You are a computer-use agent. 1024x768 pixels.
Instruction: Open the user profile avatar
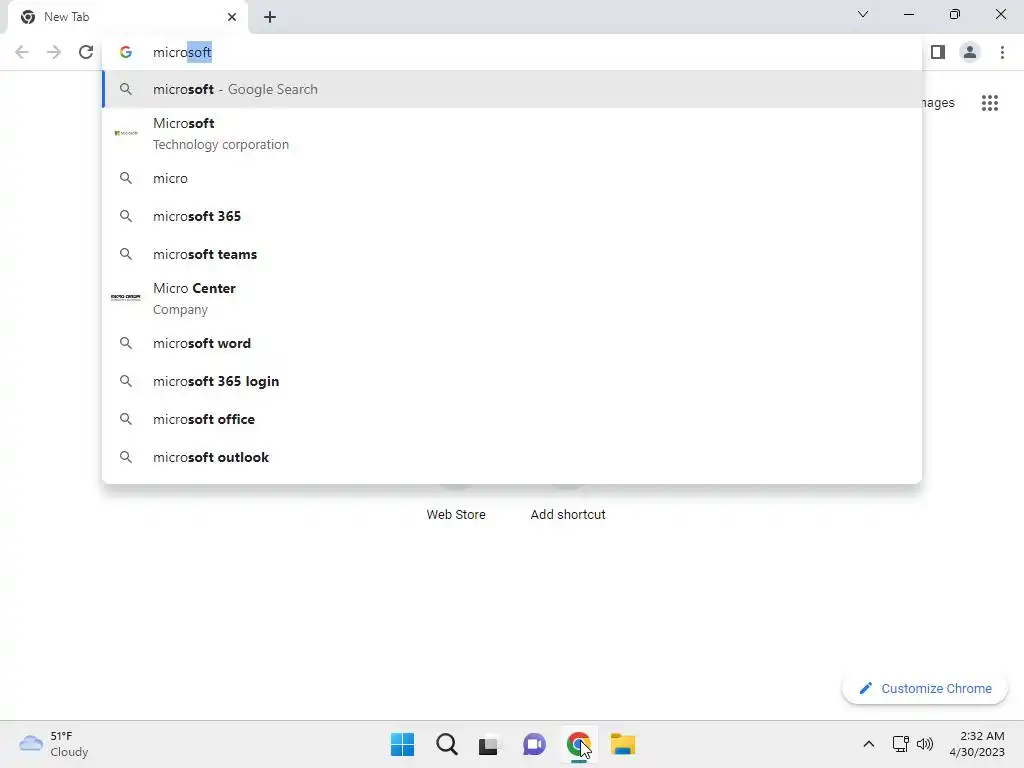click(970, 52)
